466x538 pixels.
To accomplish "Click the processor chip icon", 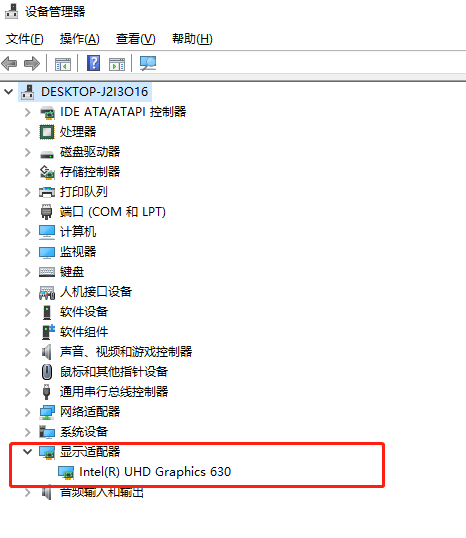I will click(47, 132).
